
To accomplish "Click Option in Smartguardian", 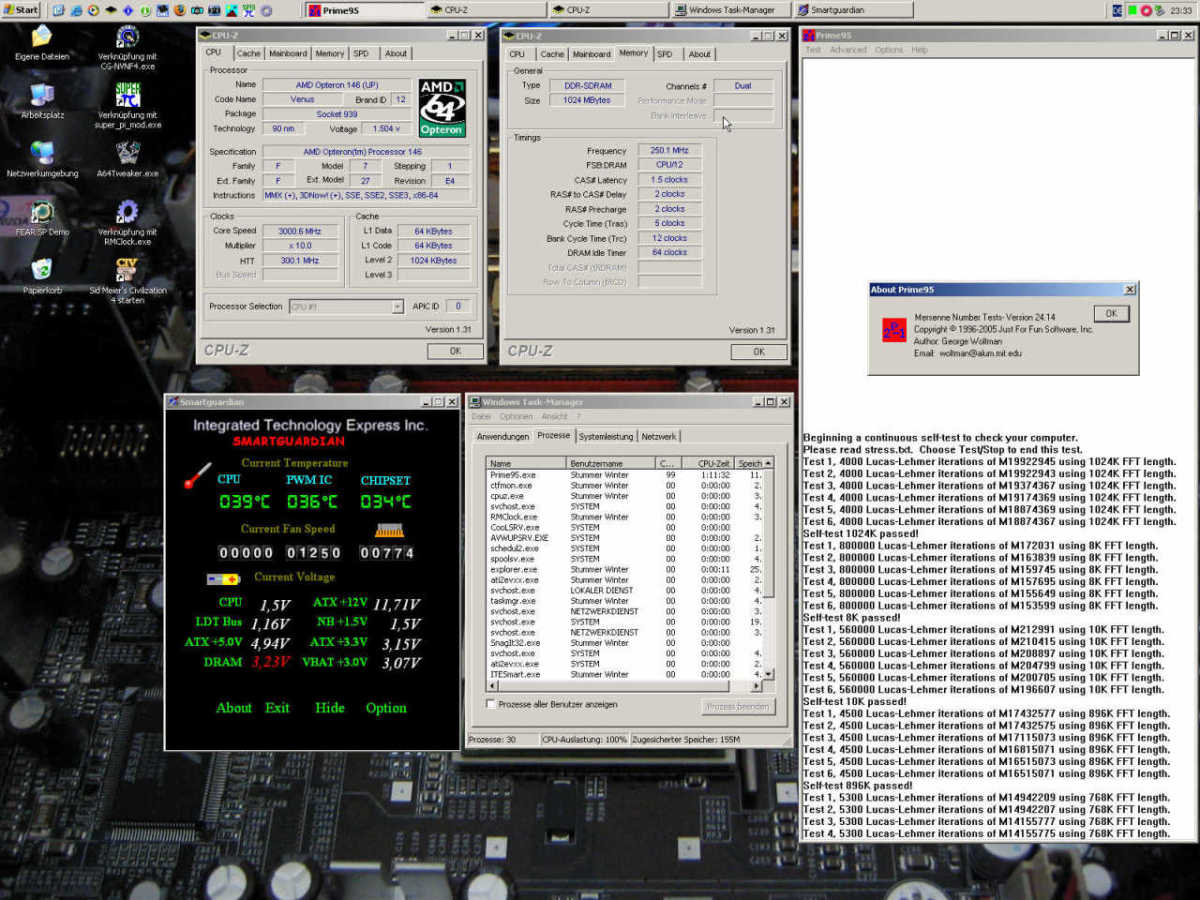I will tap(386, 708).
